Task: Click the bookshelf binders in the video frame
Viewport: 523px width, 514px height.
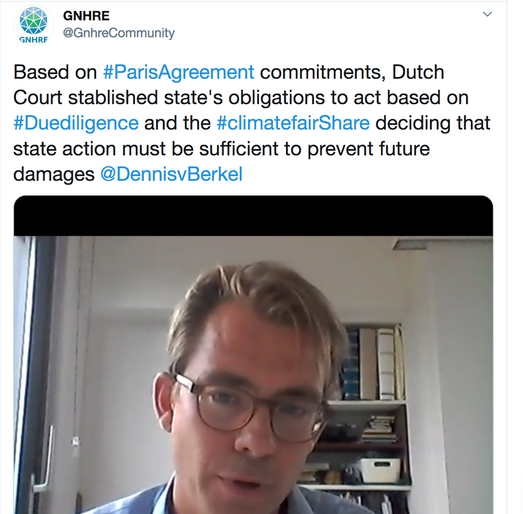Action: pos(375,363)
